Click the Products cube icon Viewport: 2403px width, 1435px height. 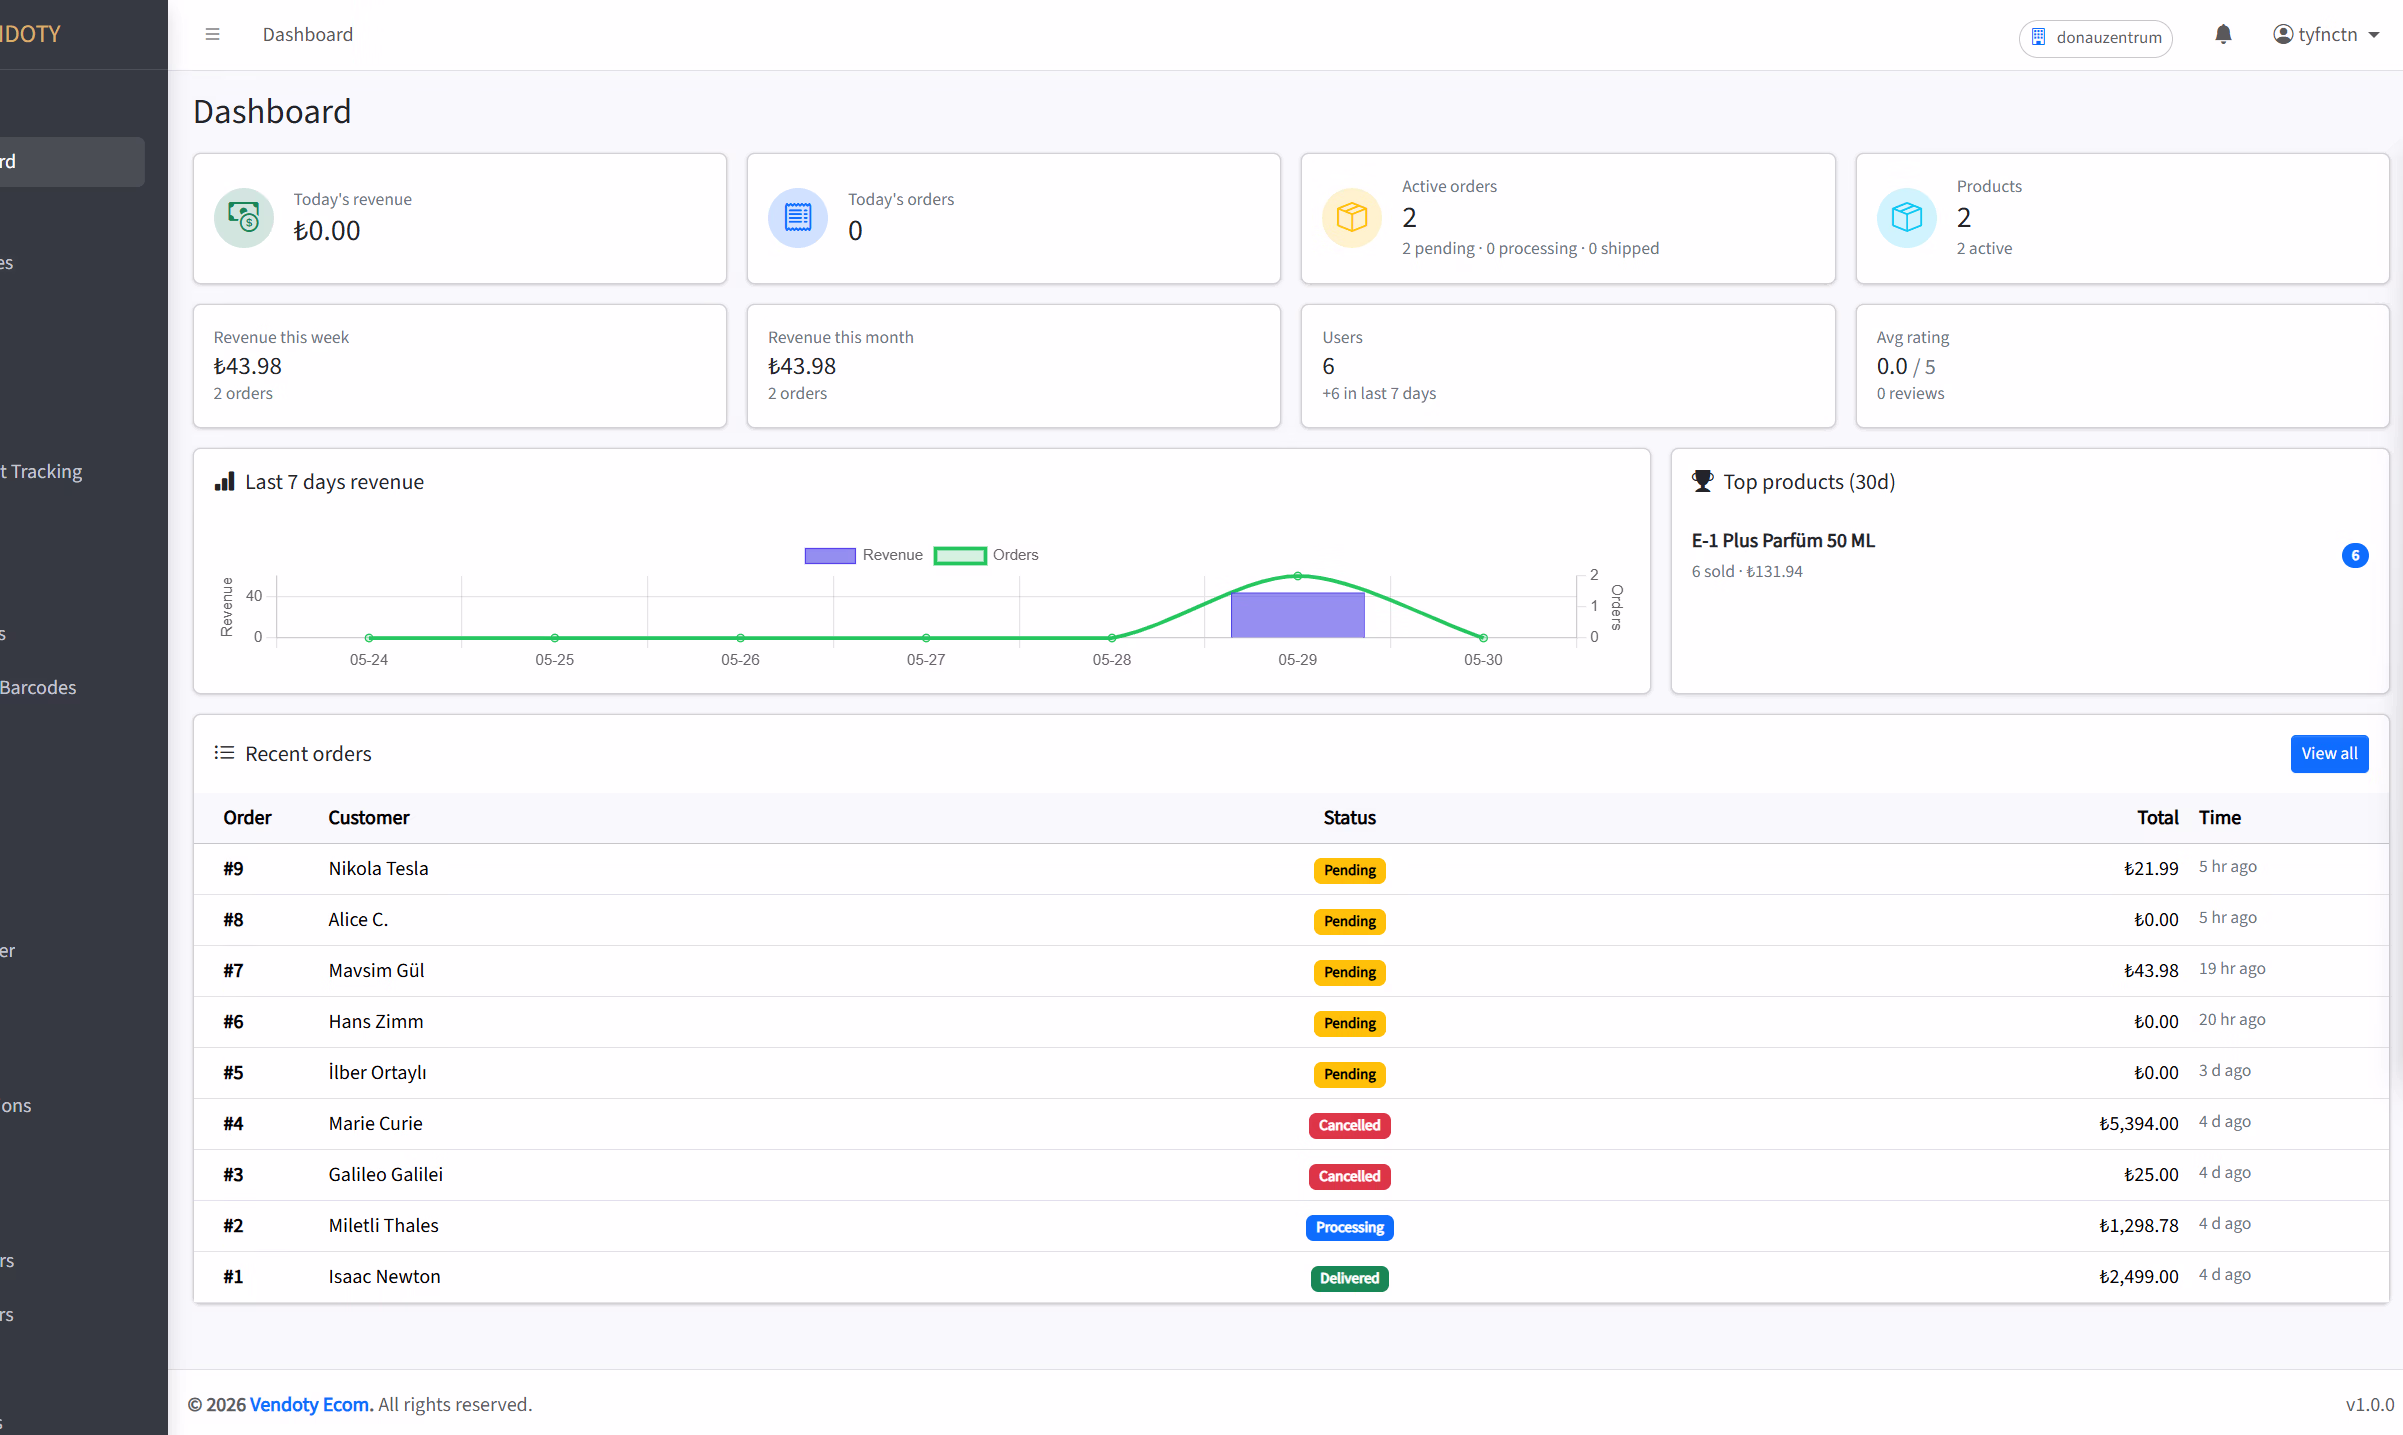click(1907, 217)
